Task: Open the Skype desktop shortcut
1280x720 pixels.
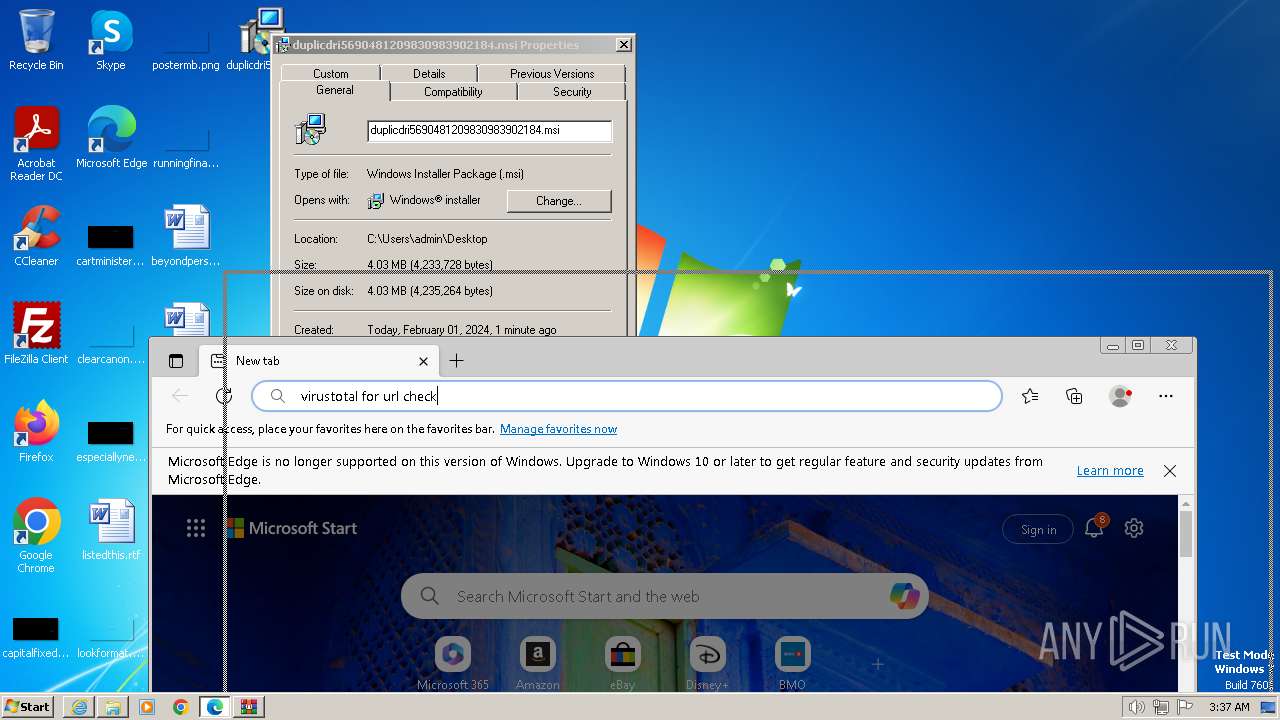Action: coord(110,40)
